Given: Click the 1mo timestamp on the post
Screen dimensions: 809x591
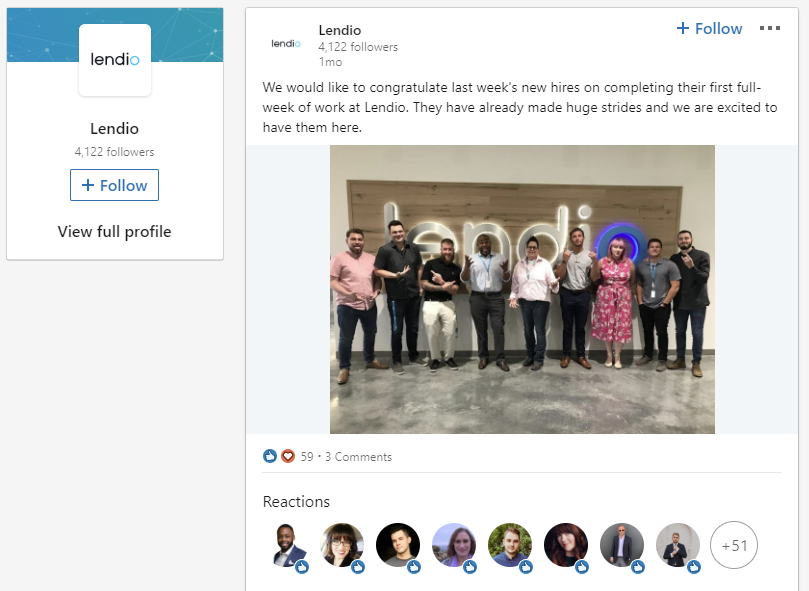Looking at the screenshot, I should [x=330, y=62].
